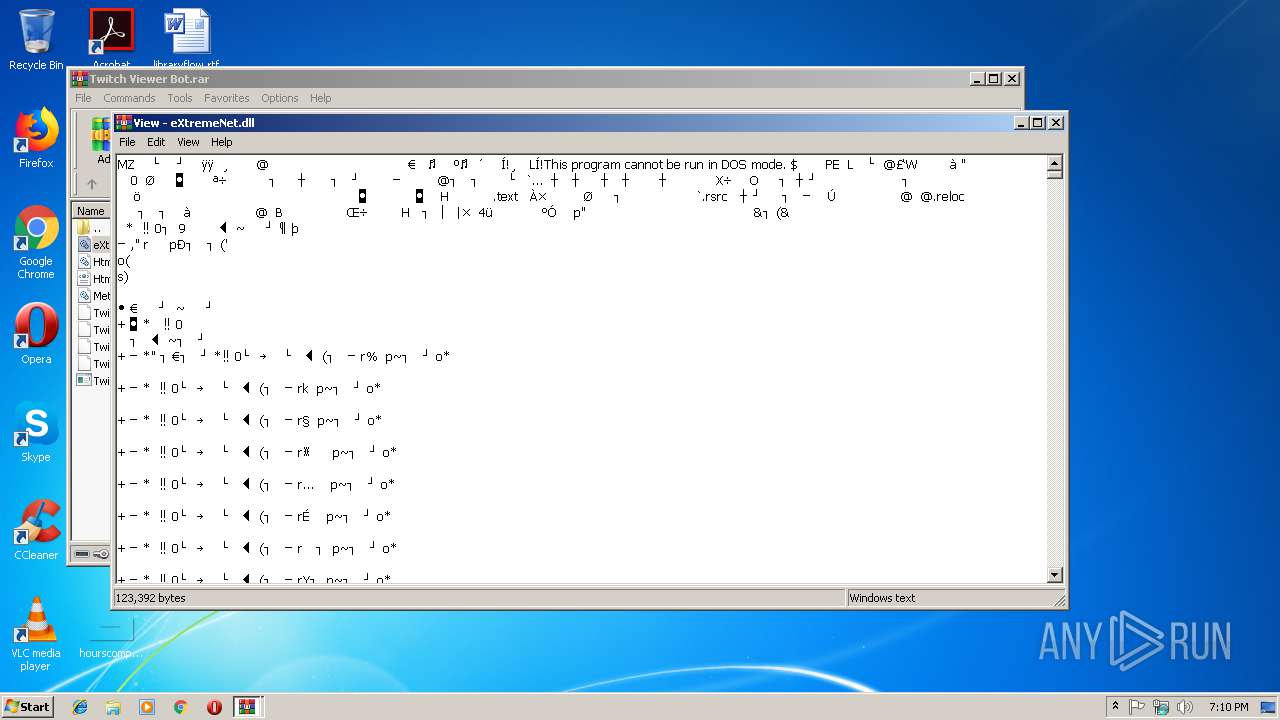
Task: Open the File menu in the View window
Action: [127, 142]
